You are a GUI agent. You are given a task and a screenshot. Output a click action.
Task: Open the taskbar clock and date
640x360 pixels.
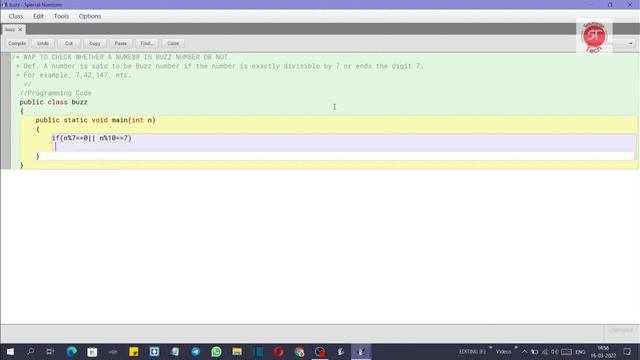(603, 351)
